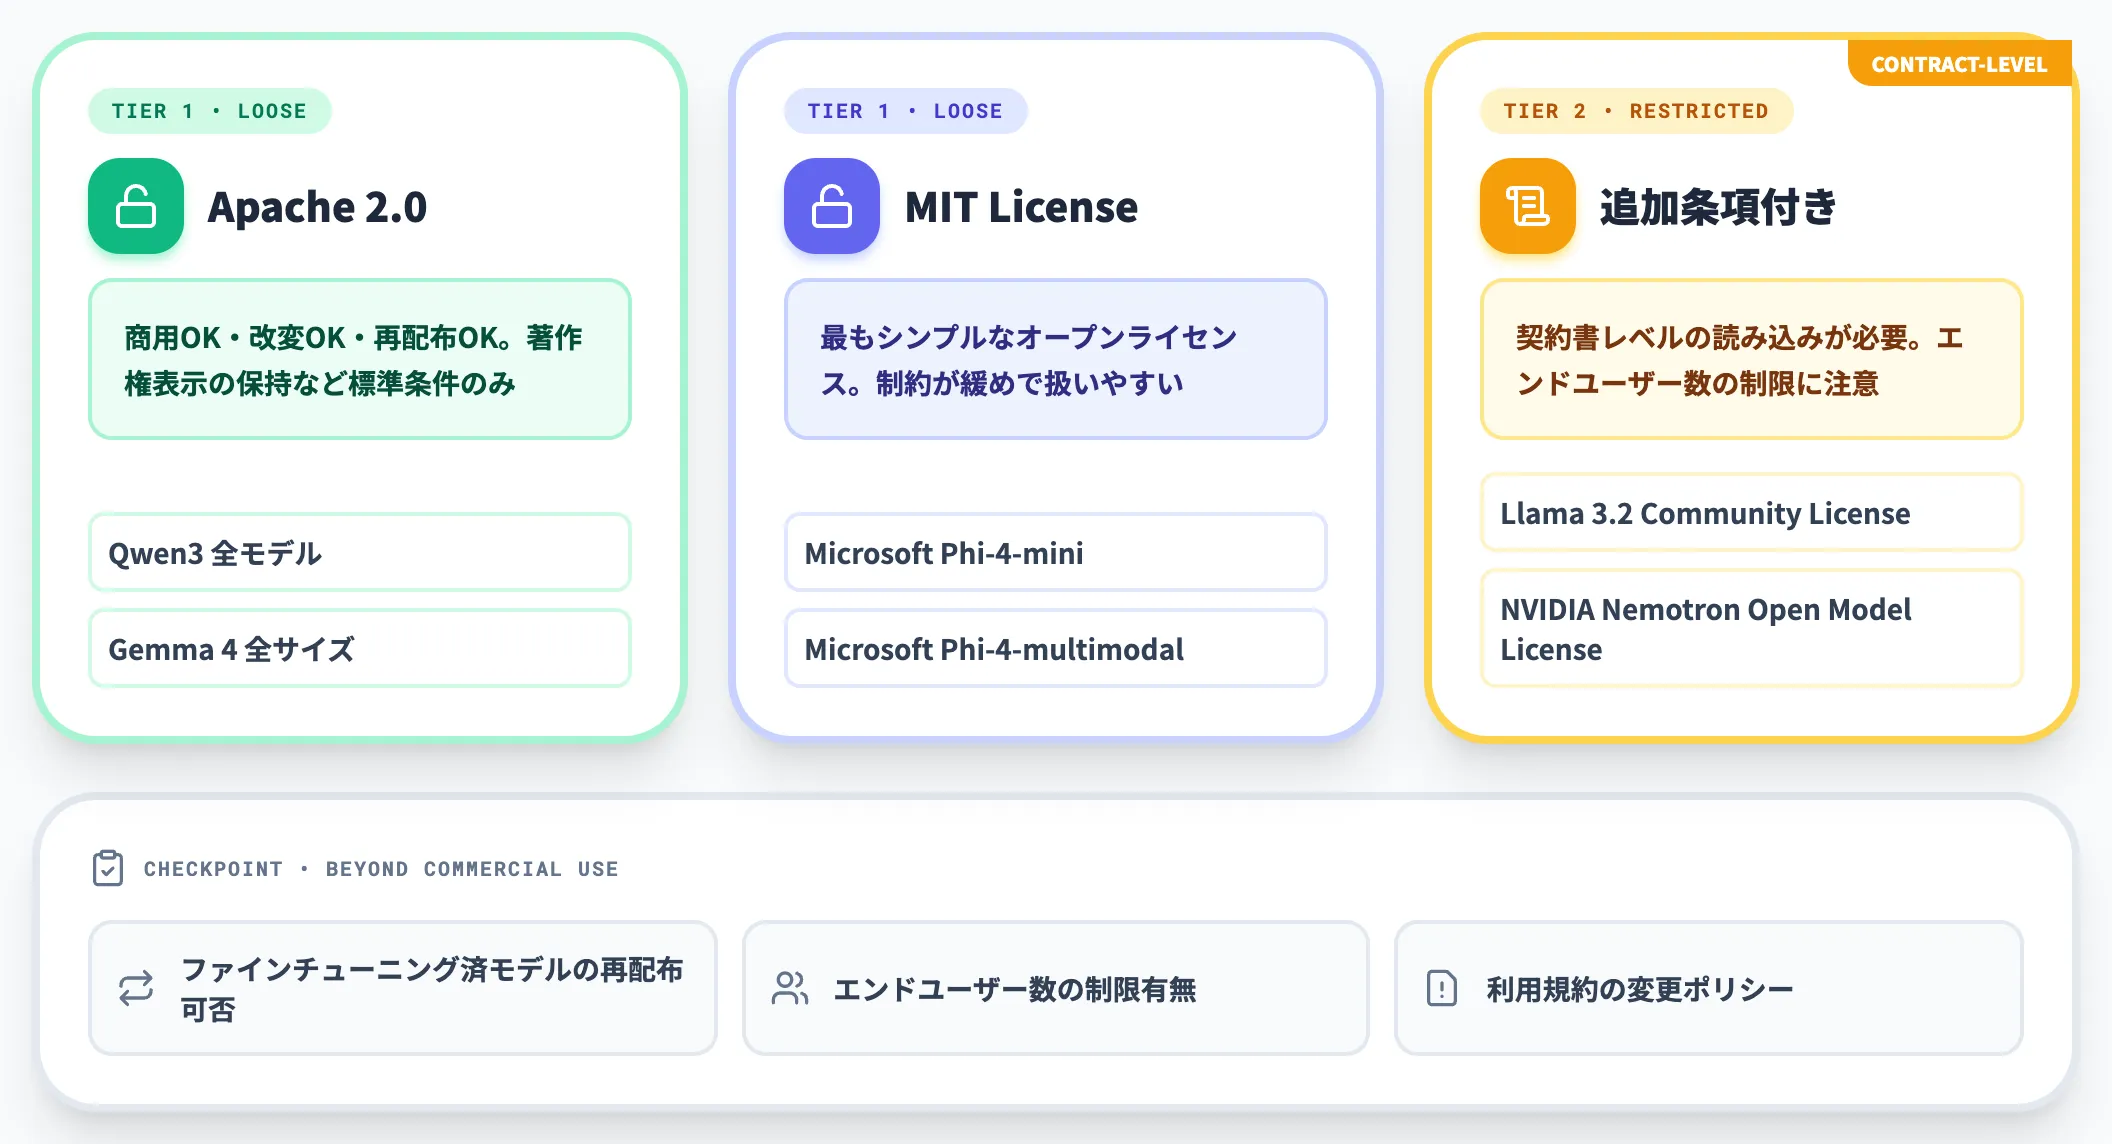This screenshot has height=1144, width=2112.
Task: Click the orange scroll icon beside 追加条項付き
Action: [x=1528, y=206]
